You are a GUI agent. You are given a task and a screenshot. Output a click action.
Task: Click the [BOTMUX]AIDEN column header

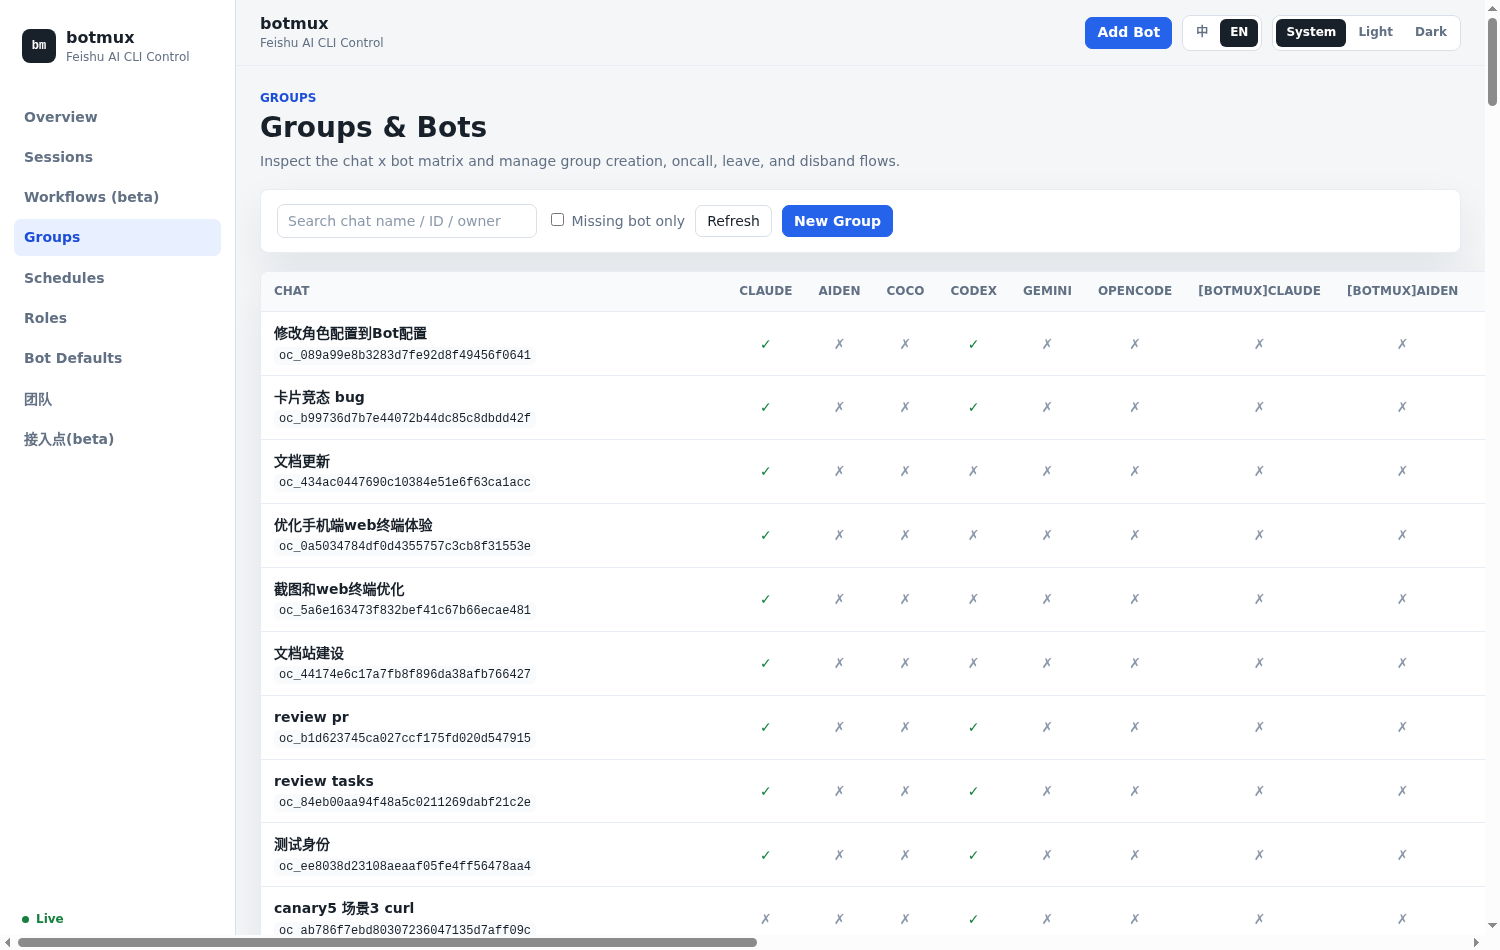tap(1402, 291)
